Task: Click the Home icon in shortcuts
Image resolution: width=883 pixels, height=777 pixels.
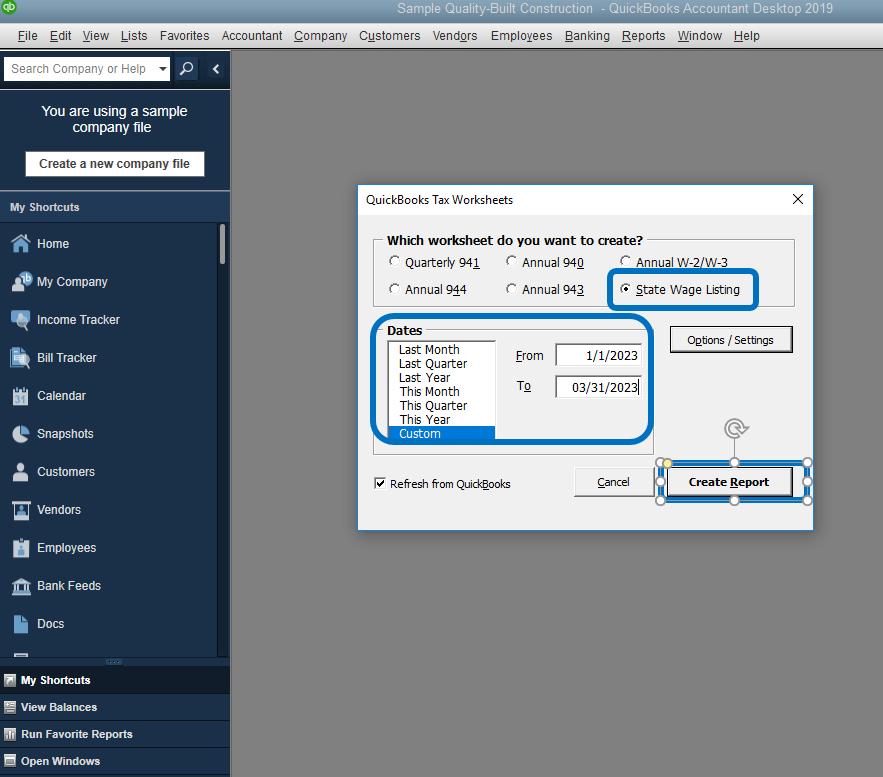Action: 21,243
